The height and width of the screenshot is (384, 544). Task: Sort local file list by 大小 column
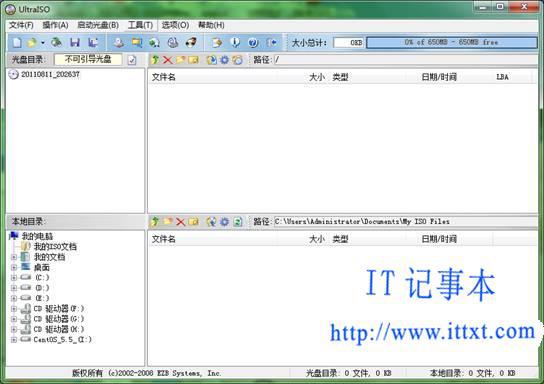[x=304, y=239]
